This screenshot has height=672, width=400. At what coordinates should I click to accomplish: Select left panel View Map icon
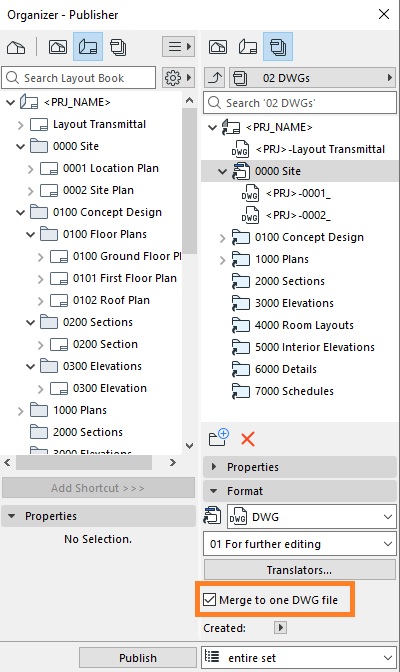tap(58, 47)
